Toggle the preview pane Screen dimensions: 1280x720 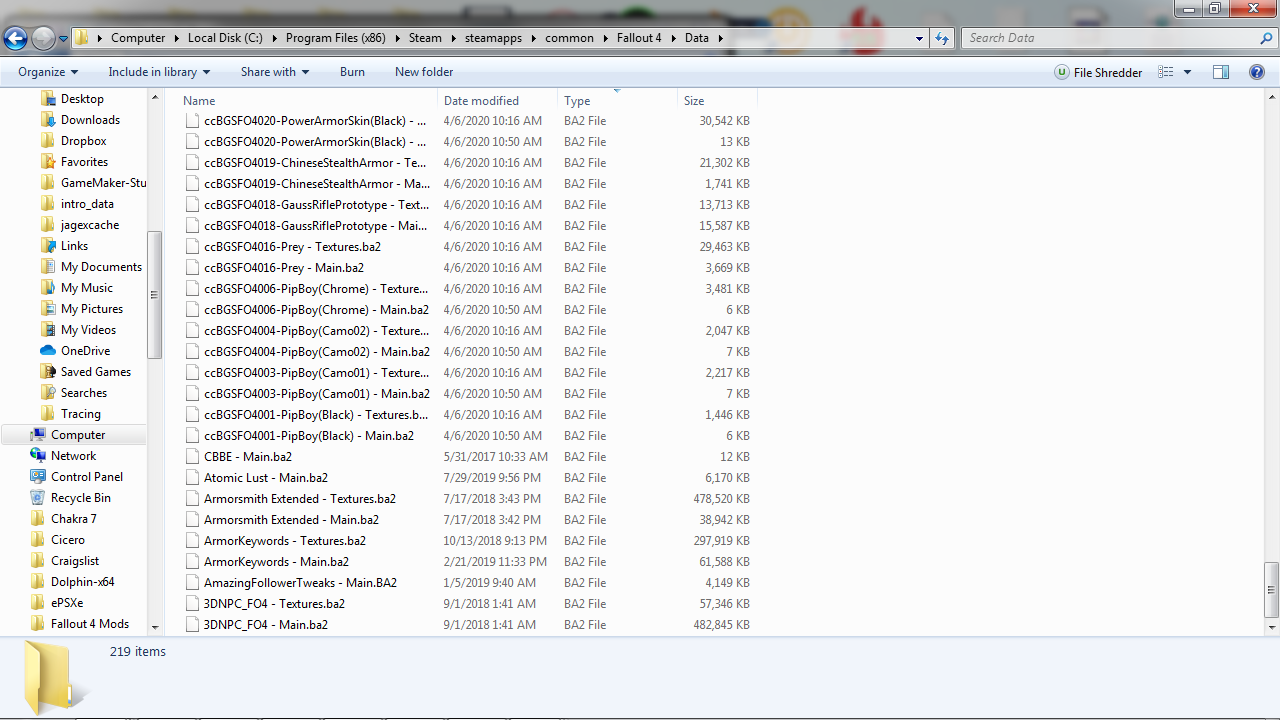point(1220,71)
